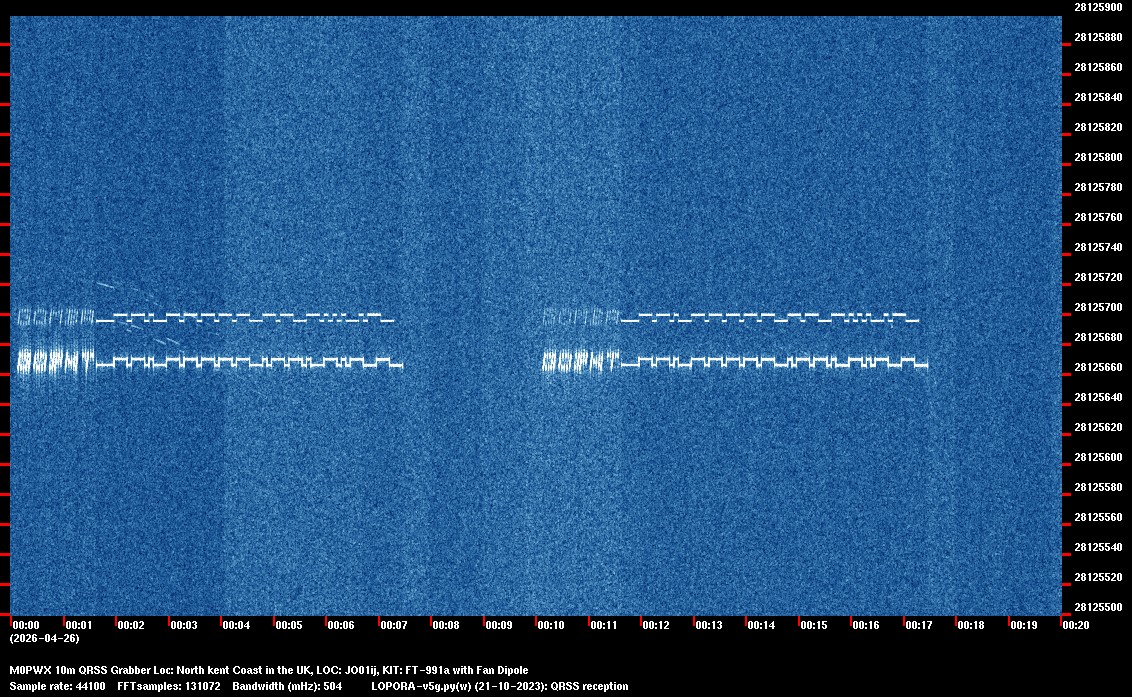
Task: Click the 28125500 frequency label
Action: (1098, 607)
